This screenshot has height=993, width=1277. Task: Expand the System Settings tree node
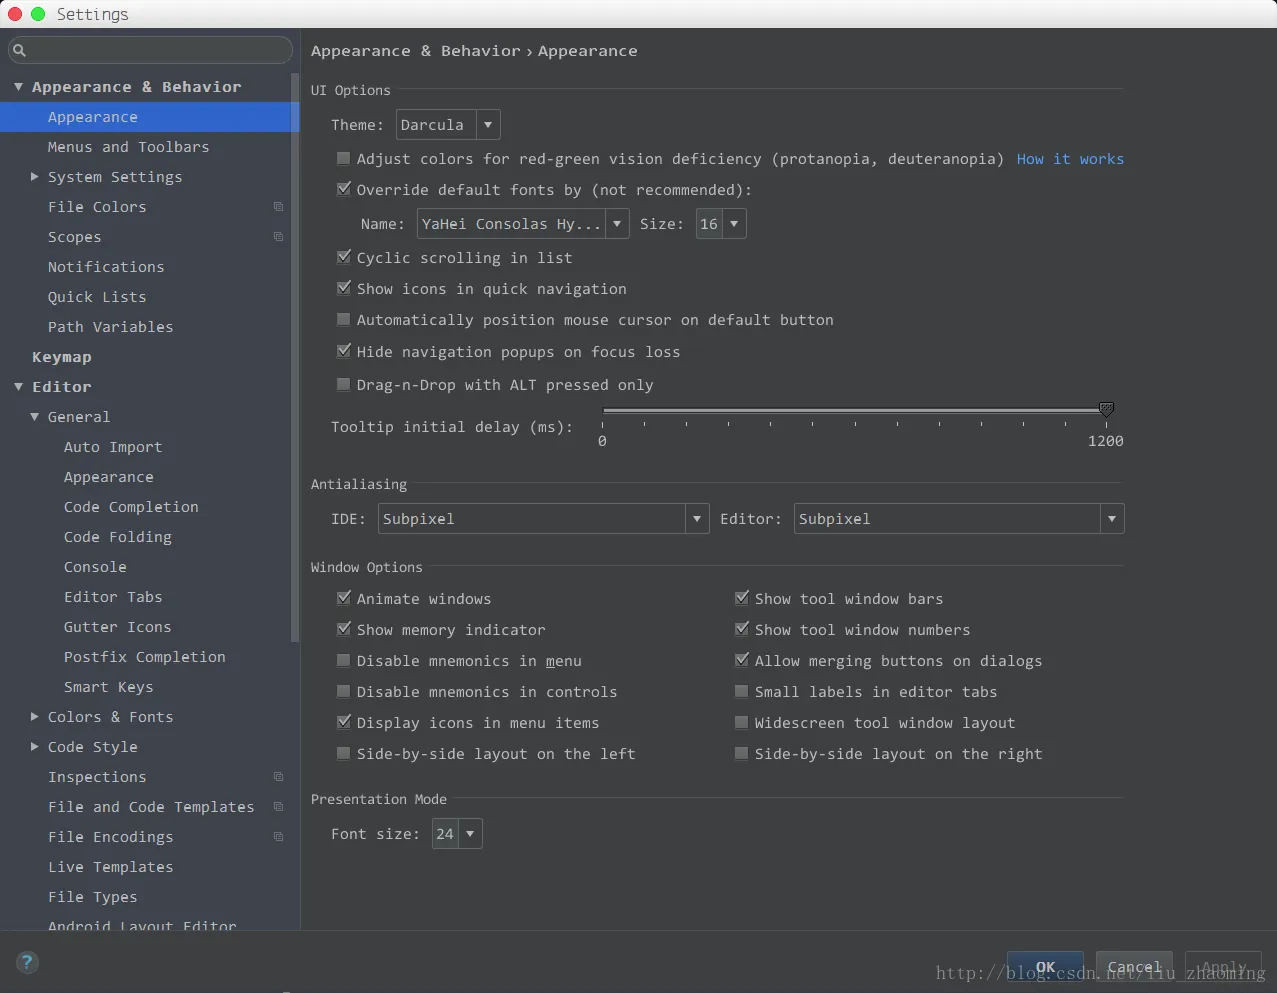coord(35,177)
